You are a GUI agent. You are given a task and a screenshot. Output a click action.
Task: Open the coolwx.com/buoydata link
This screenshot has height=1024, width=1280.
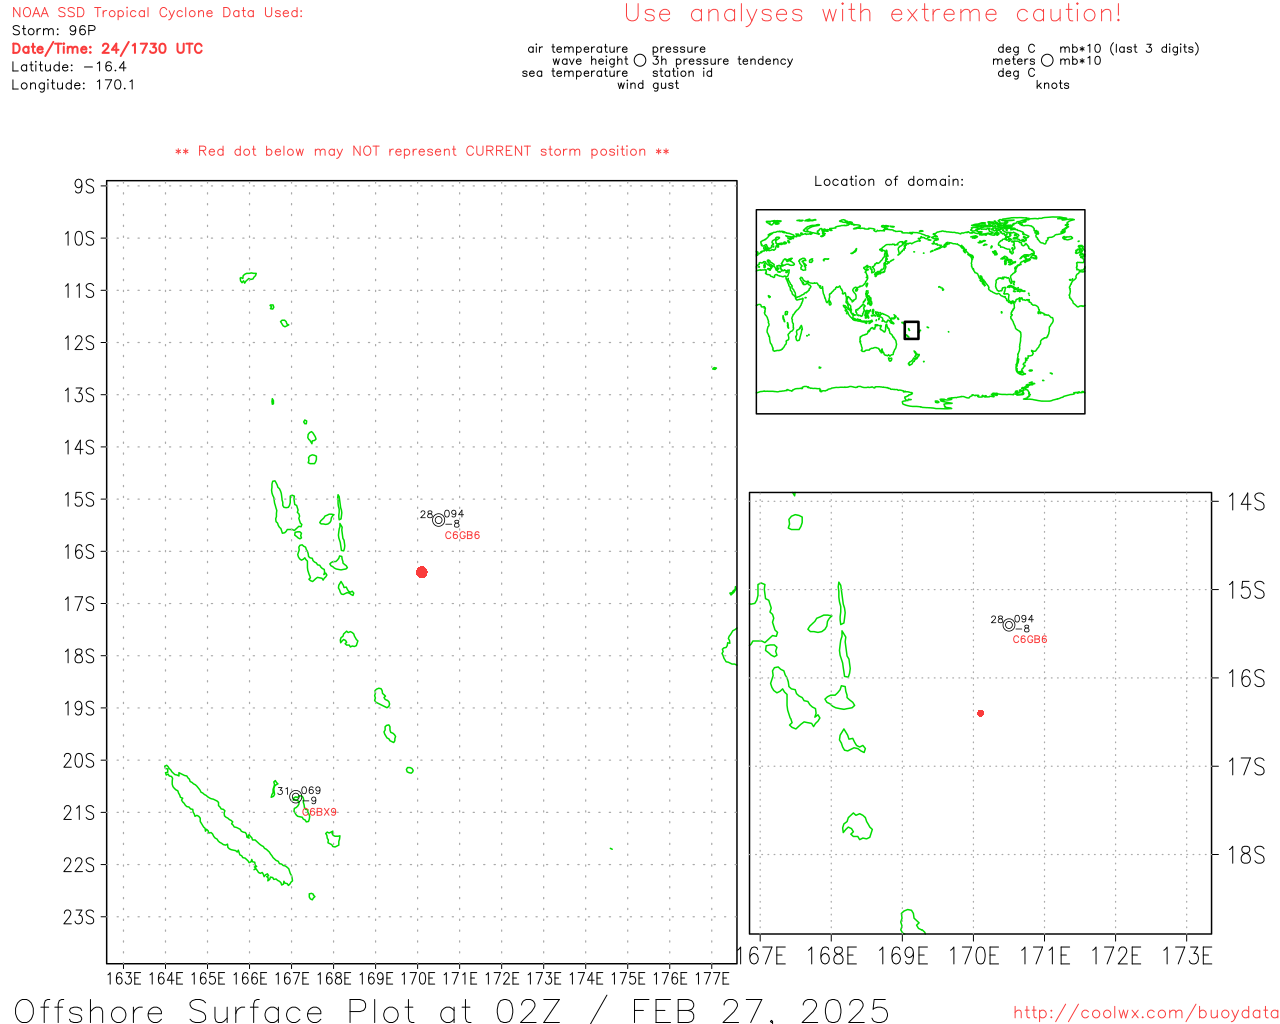tap(1146, 1013)
